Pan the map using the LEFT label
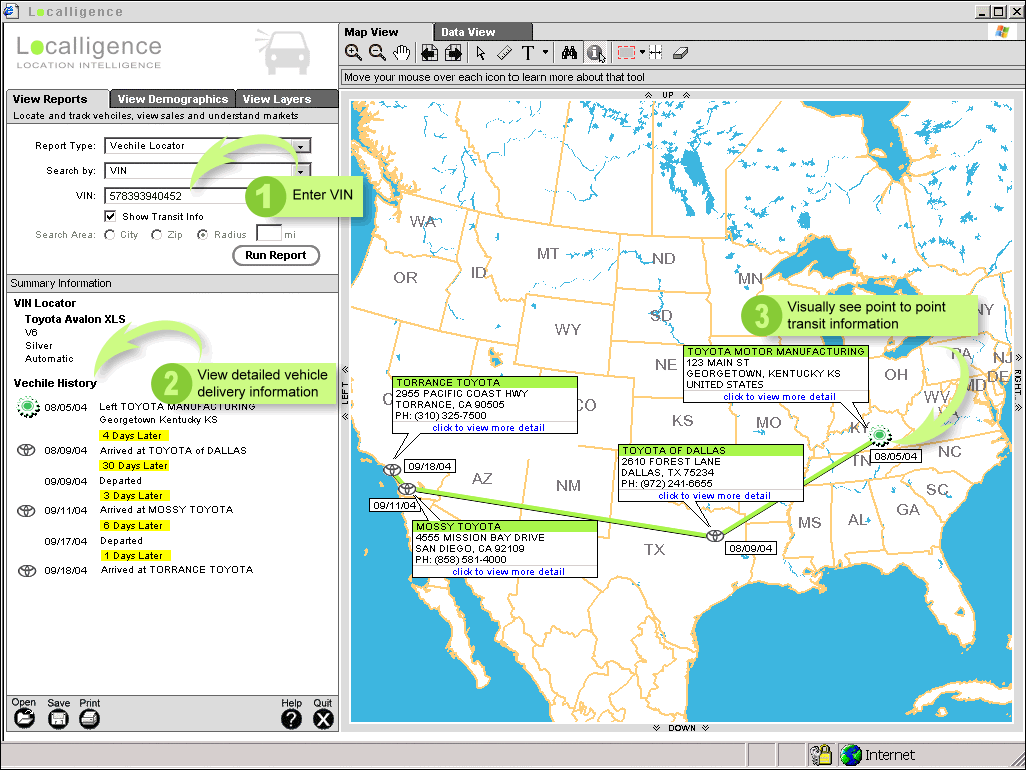 coord(345,393)
